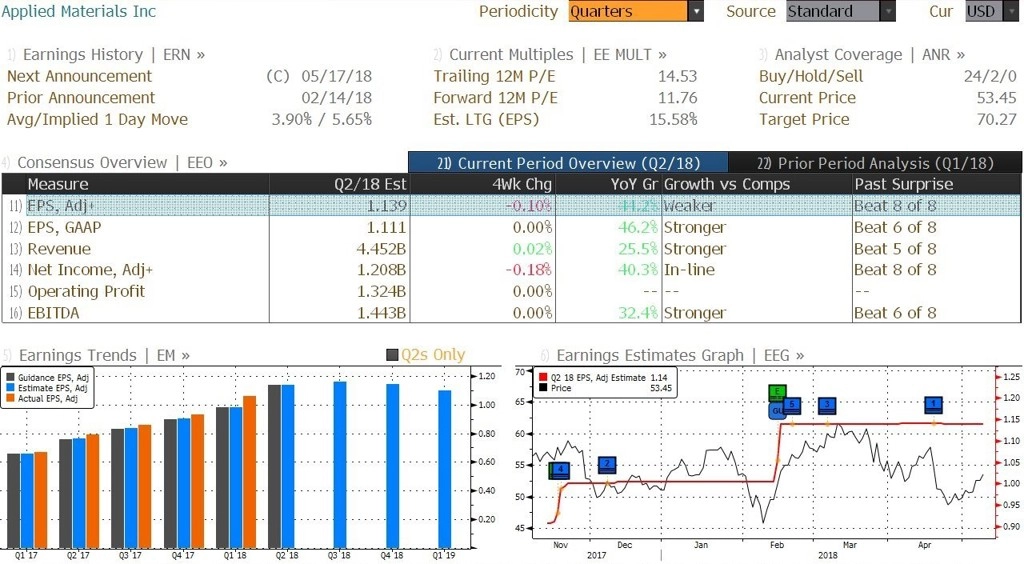Image resolution: width=1024 pixels, height=564 pixels.
Task: Click Weaker in EPS, Adj+ row
Action: pyautogui.click(x=690, y=206)
